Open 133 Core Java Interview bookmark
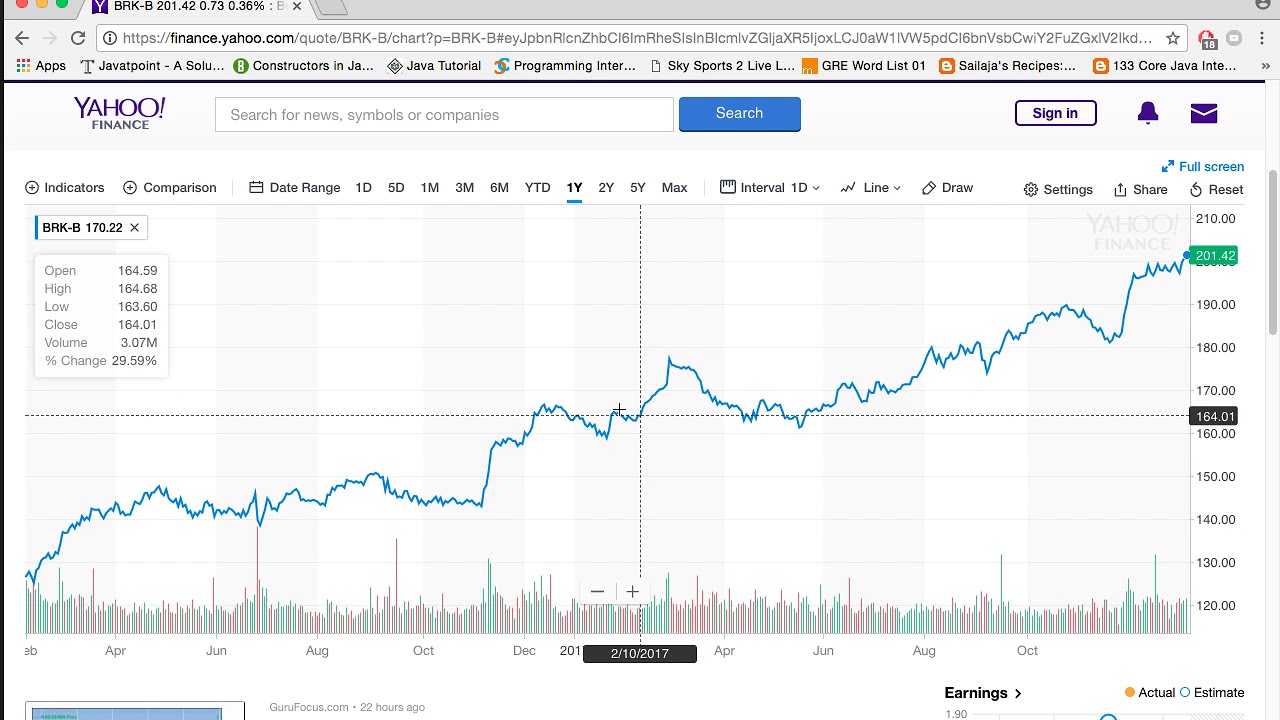 (x=1165, y=66)
